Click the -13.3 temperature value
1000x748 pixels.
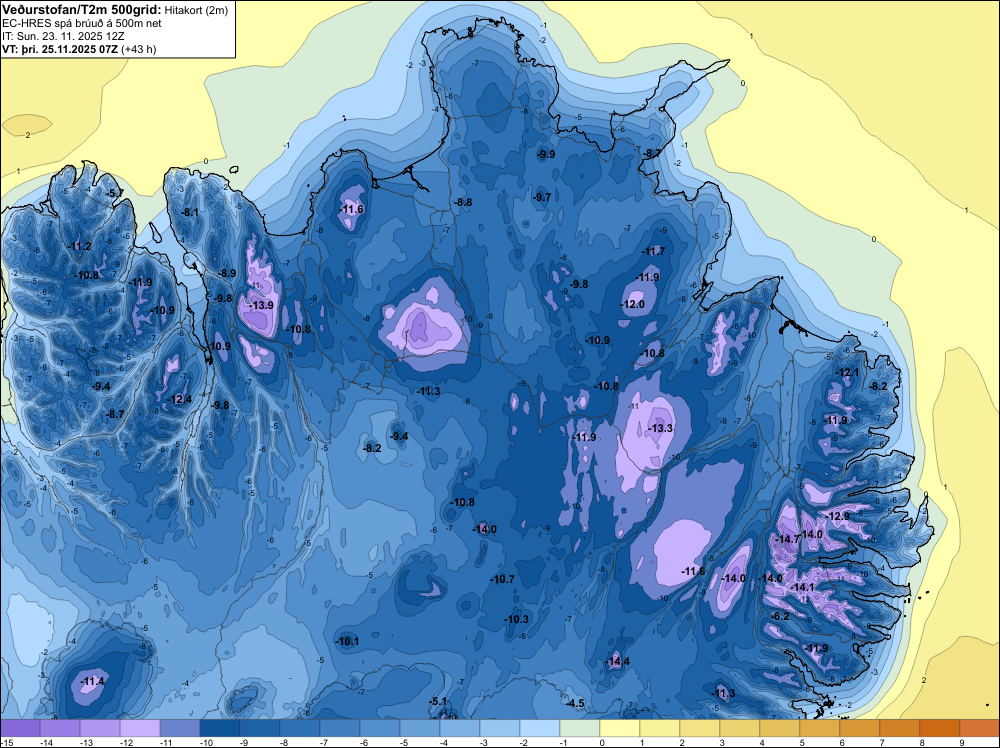[661, 428]
